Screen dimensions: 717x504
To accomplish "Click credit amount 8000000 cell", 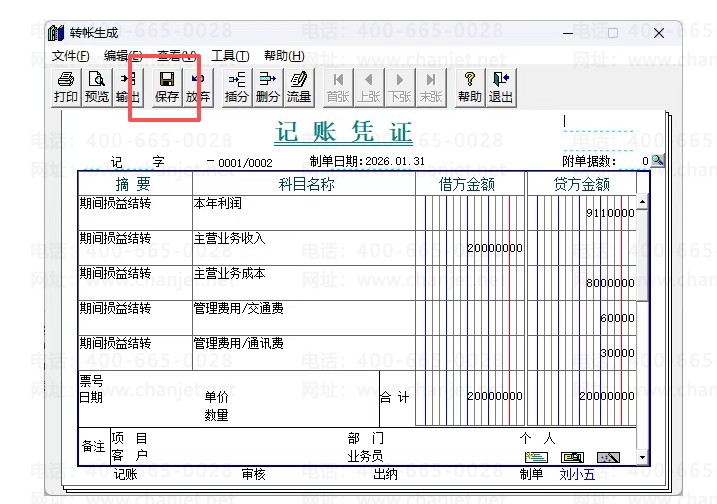I will pyautogui.click(x=581, y=283).
